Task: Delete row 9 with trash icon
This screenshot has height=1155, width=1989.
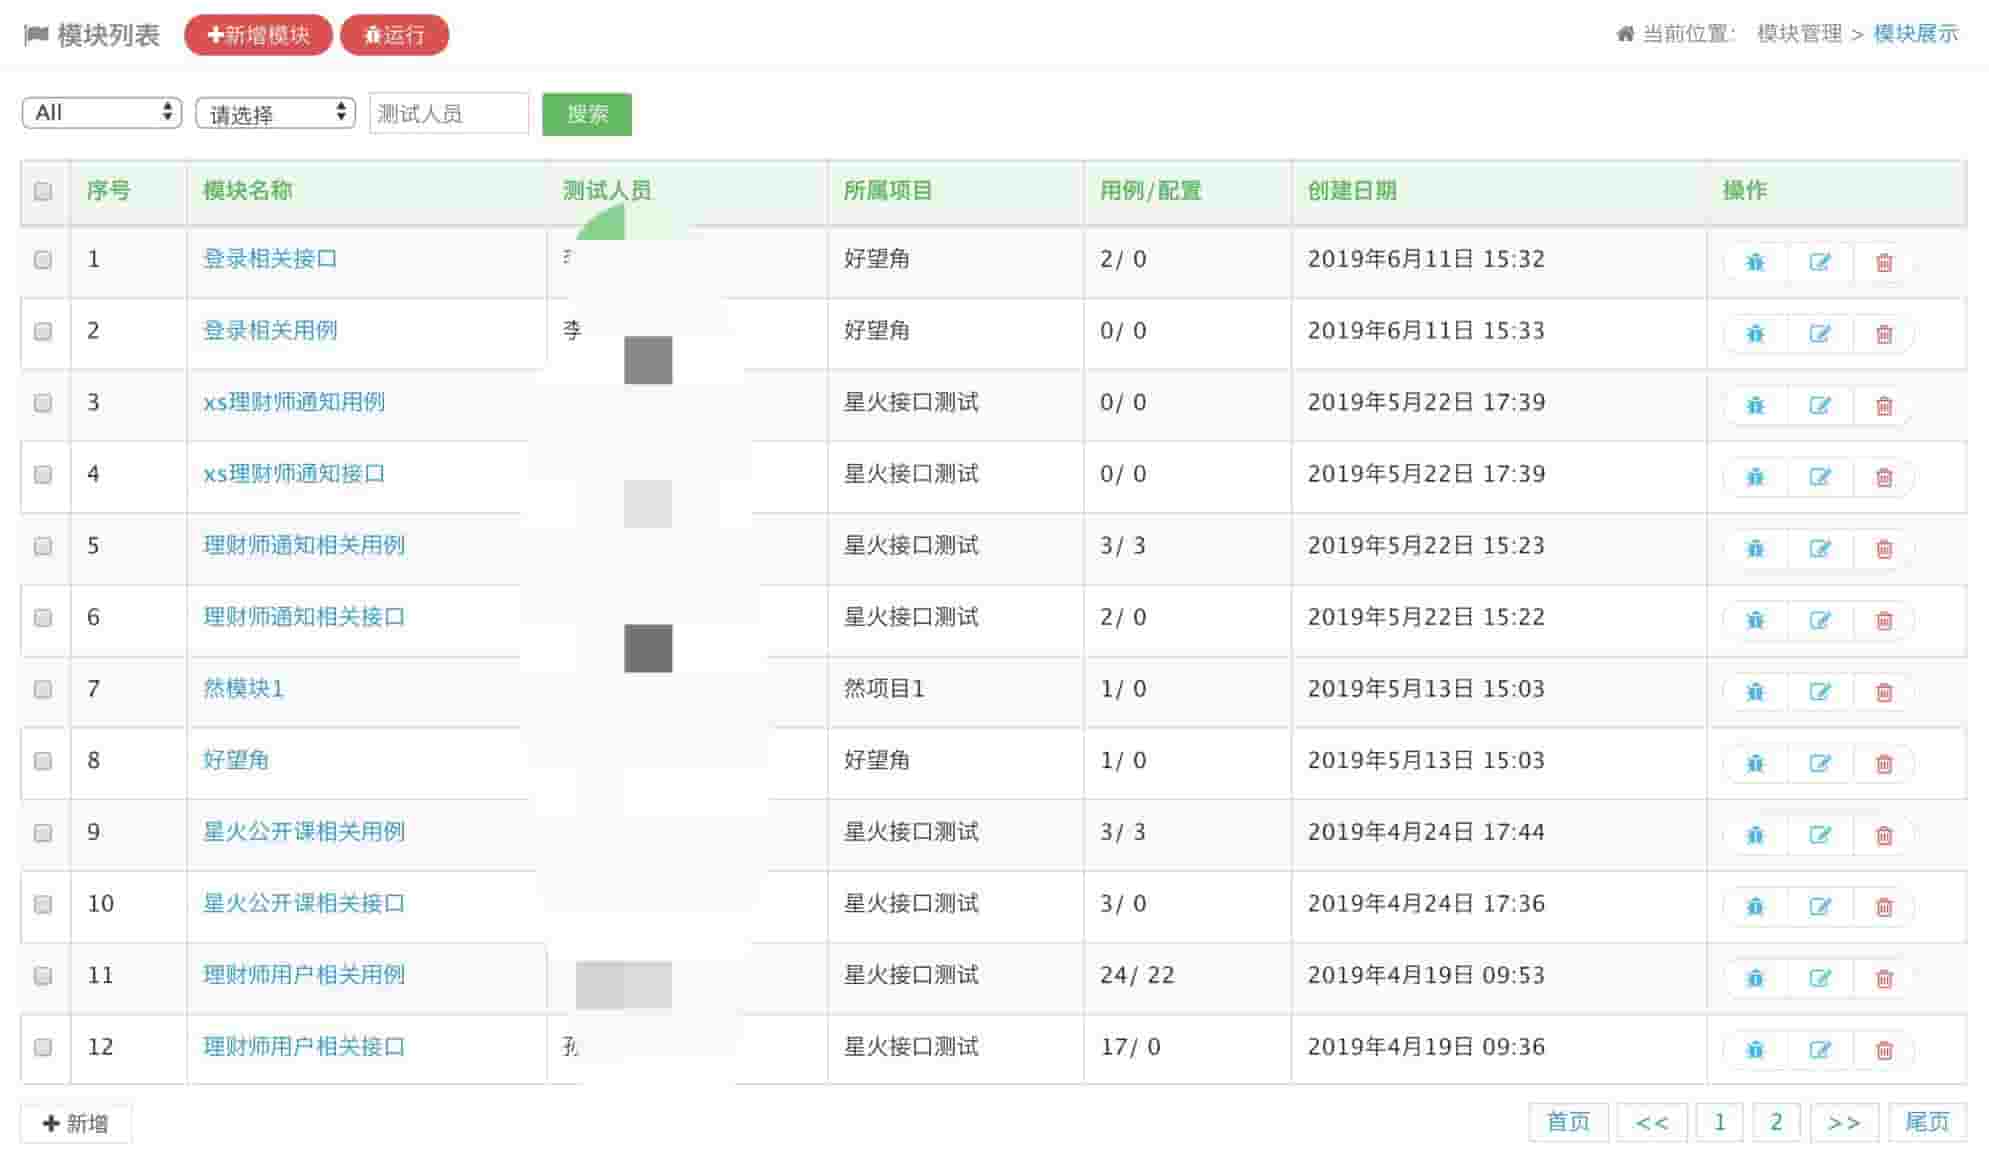Action: [x=1884, y=835]
